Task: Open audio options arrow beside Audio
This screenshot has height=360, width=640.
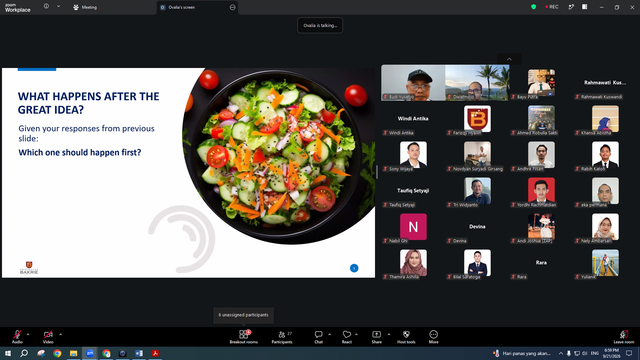Action: tap(28, 334)
